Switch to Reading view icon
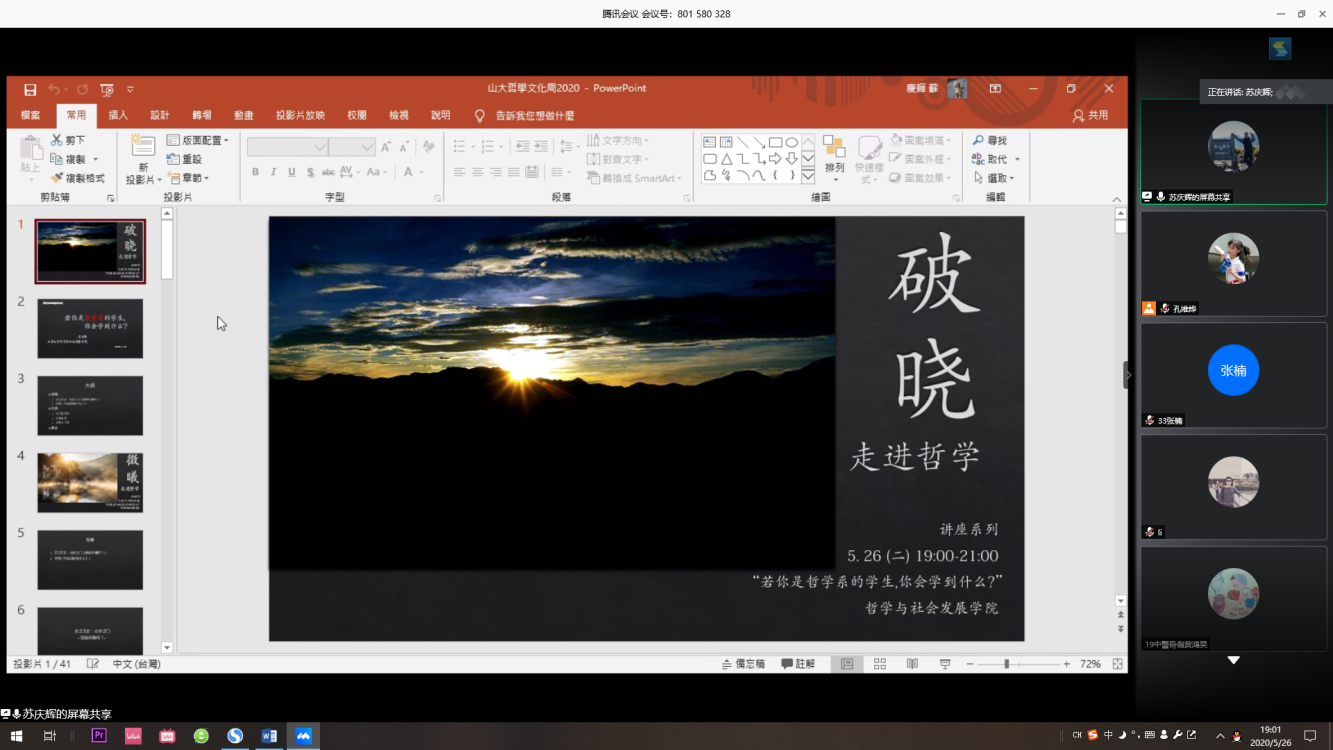This screenshot has height=750, width=1333. tap(912, 664)
